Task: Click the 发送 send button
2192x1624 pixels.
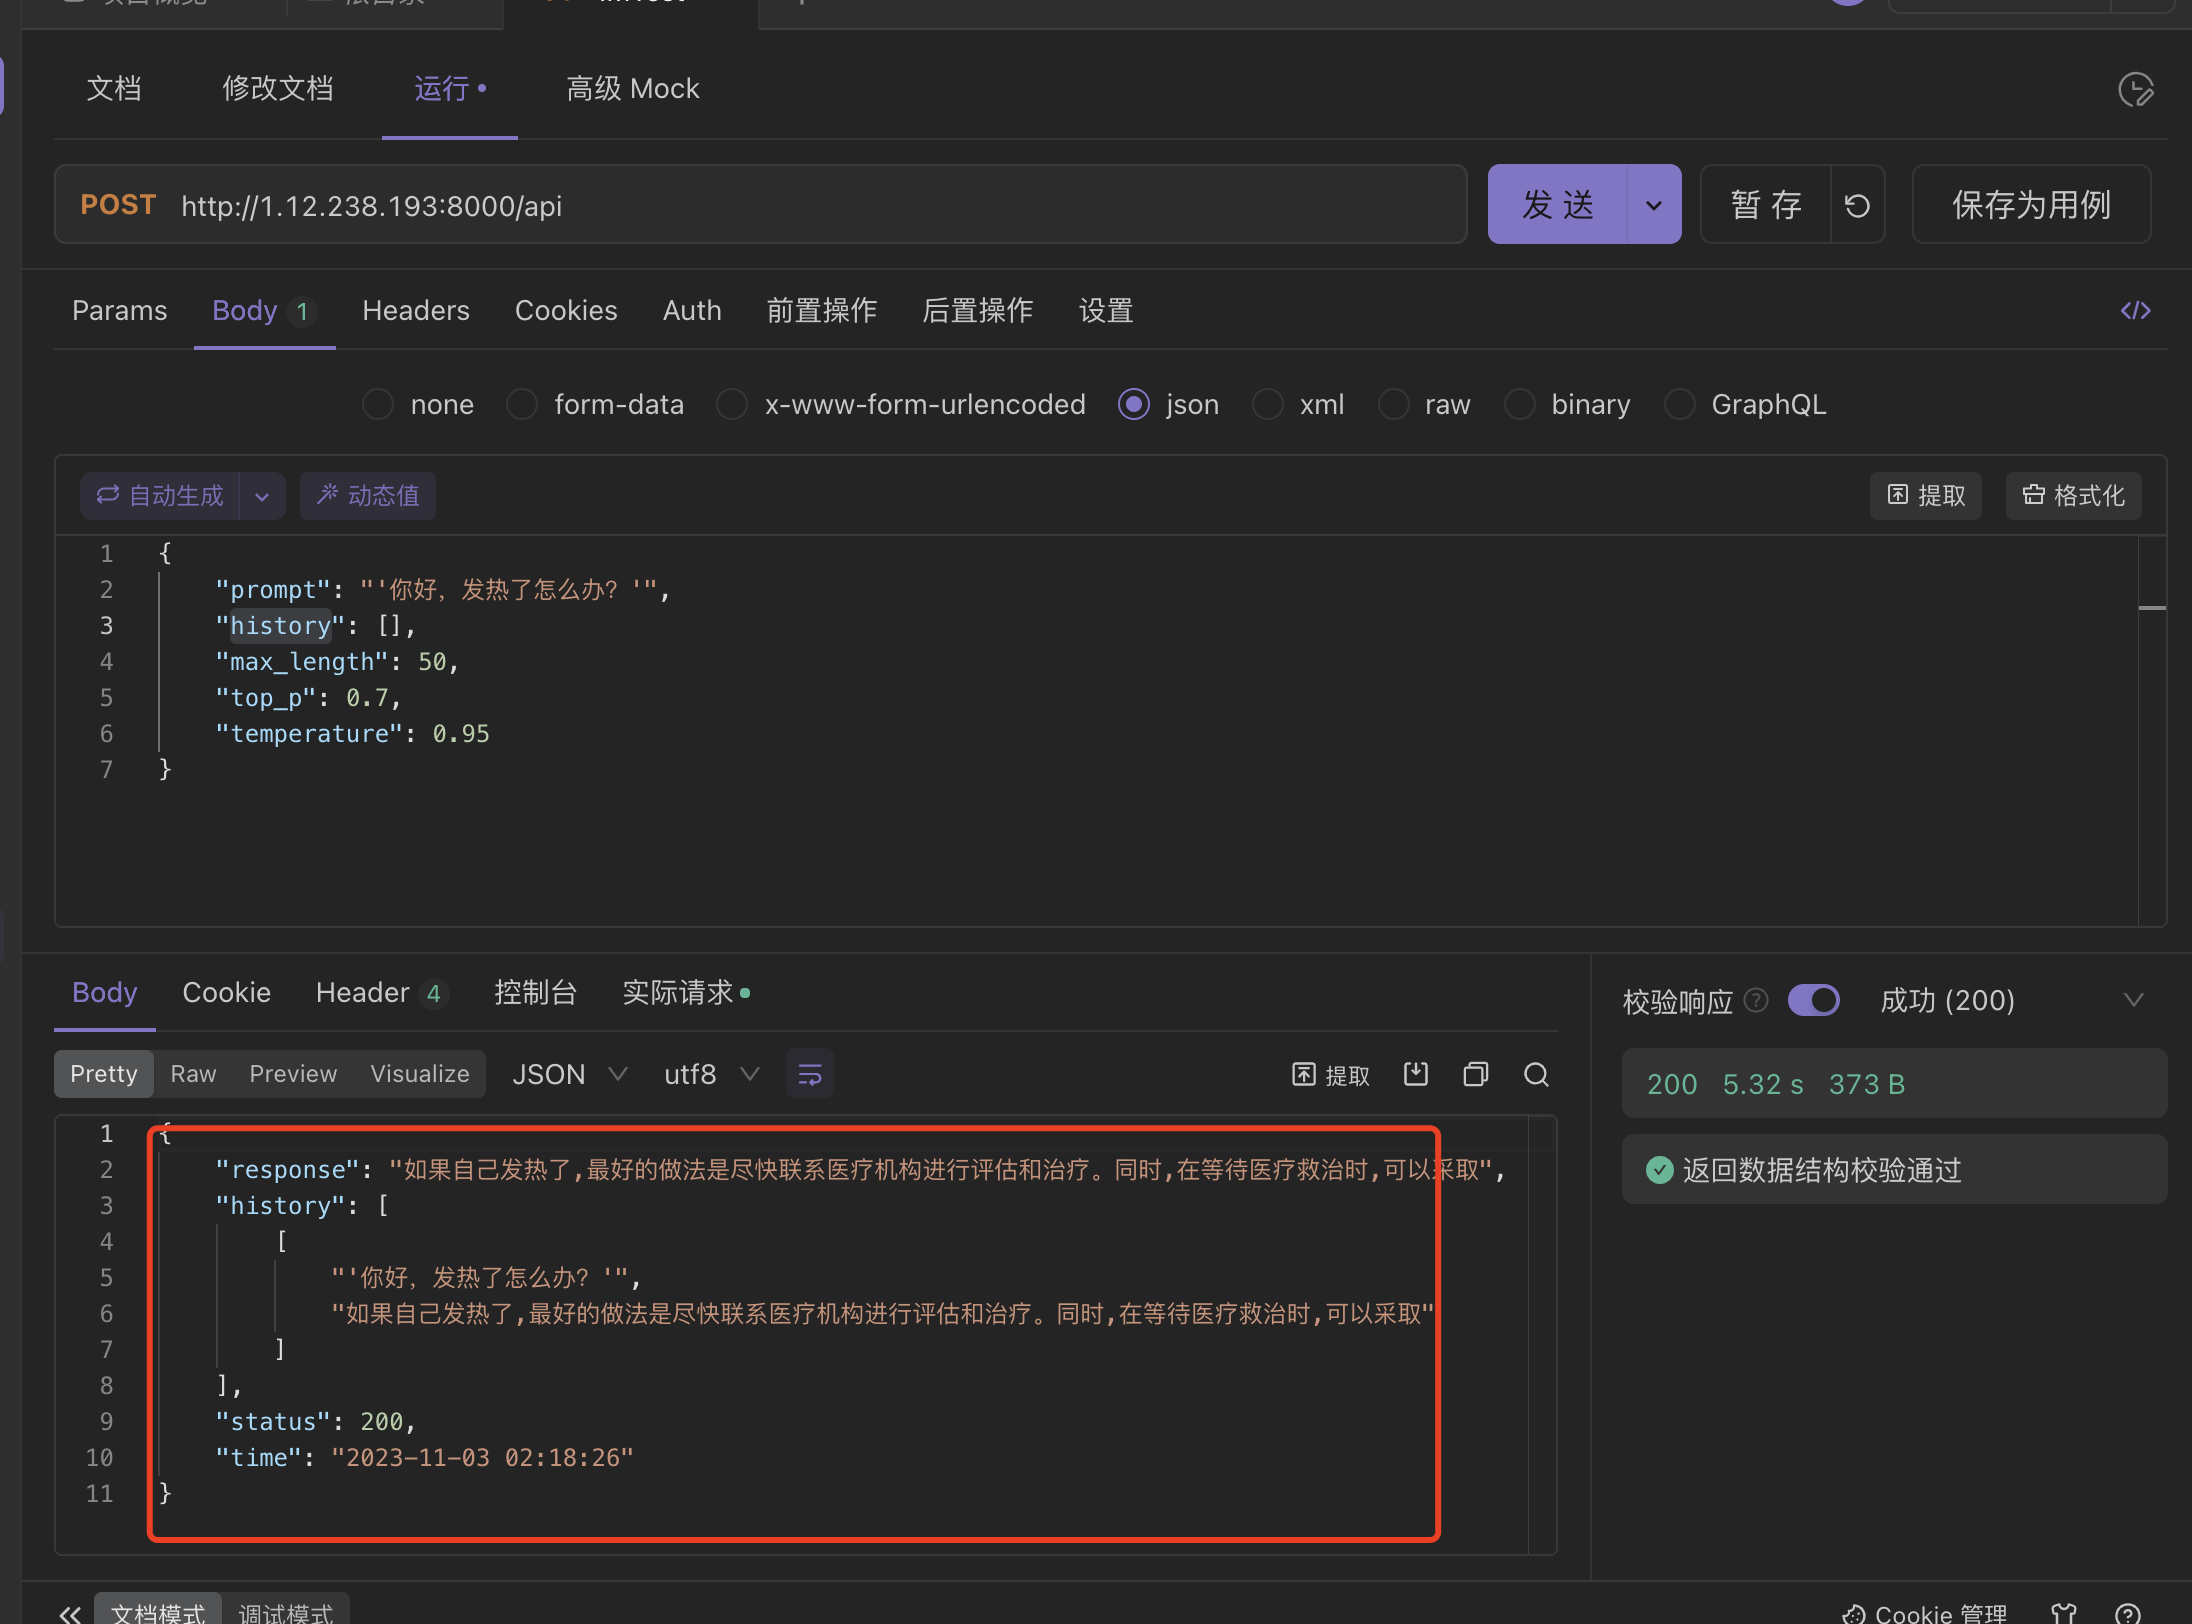Action: pyautogui.click(x=1558, y=205)
